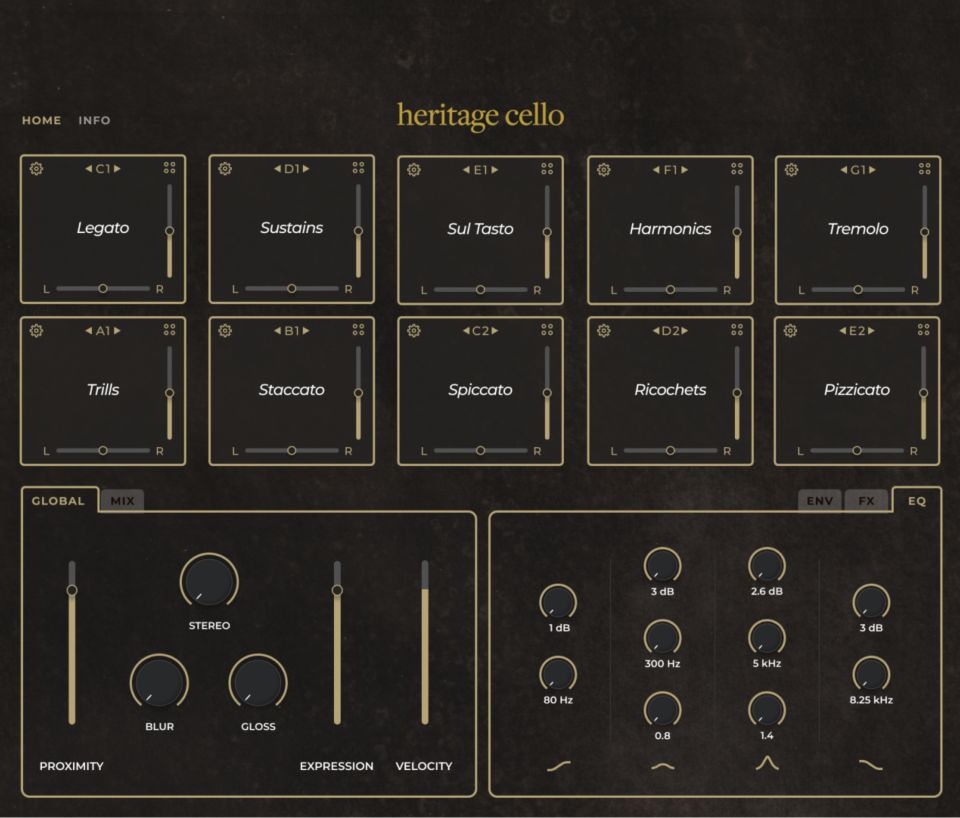Select the wide bell EQ curve icon
Image resolution: width=960 pixels, height=818 pixels.
coord(662,765)
